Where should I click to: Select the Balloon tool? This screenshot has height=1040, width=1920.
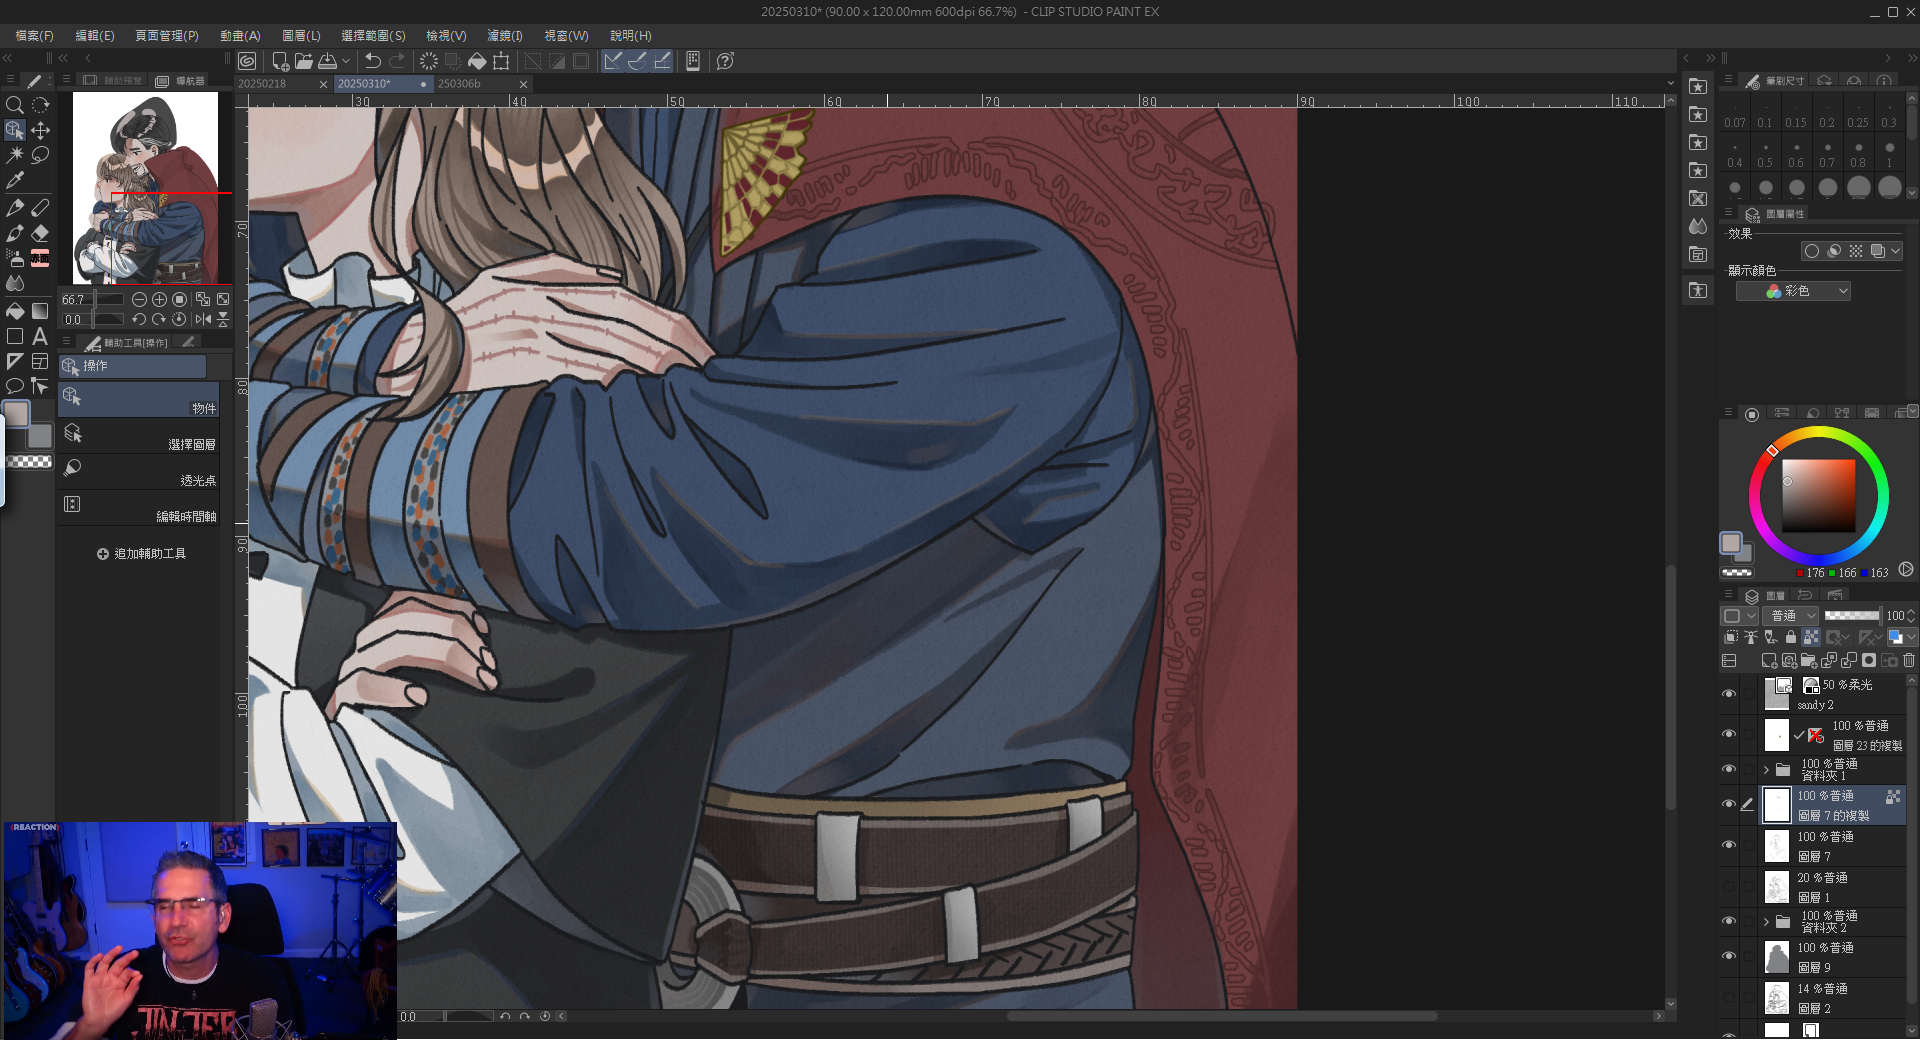[x=15, y=386]
